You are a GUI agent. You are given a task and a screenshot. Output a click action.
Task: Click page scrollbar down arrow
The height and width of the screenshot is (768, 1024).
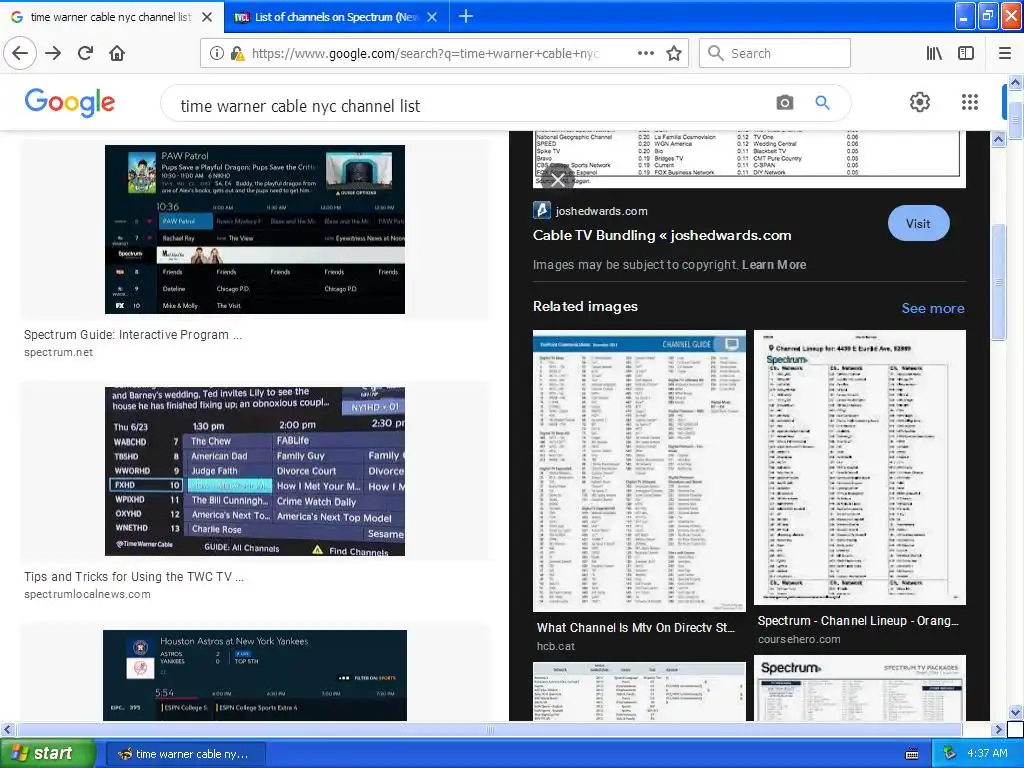point(1015,712)
